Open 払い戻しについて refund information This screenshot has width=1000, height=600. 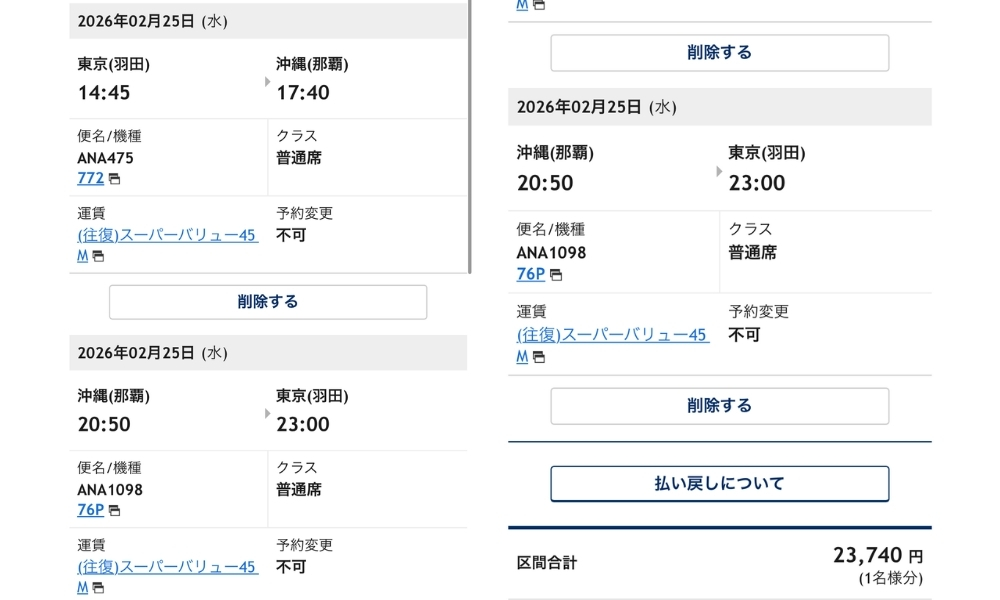(719, 483)
